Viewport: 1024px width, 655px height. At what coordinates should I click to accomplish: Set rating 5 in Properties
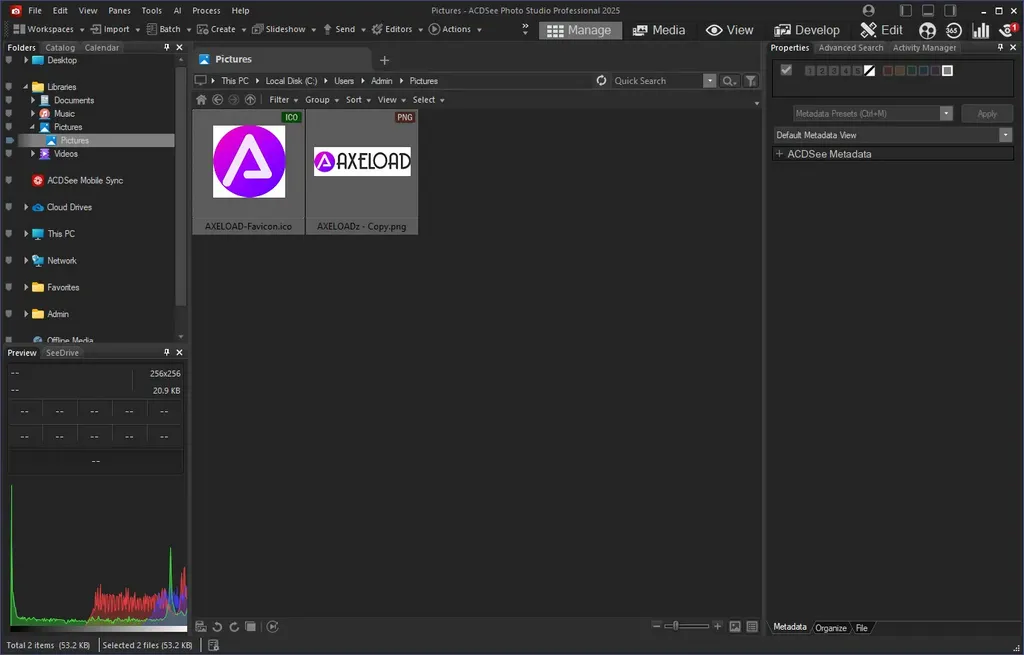click(x=857, y=71)
